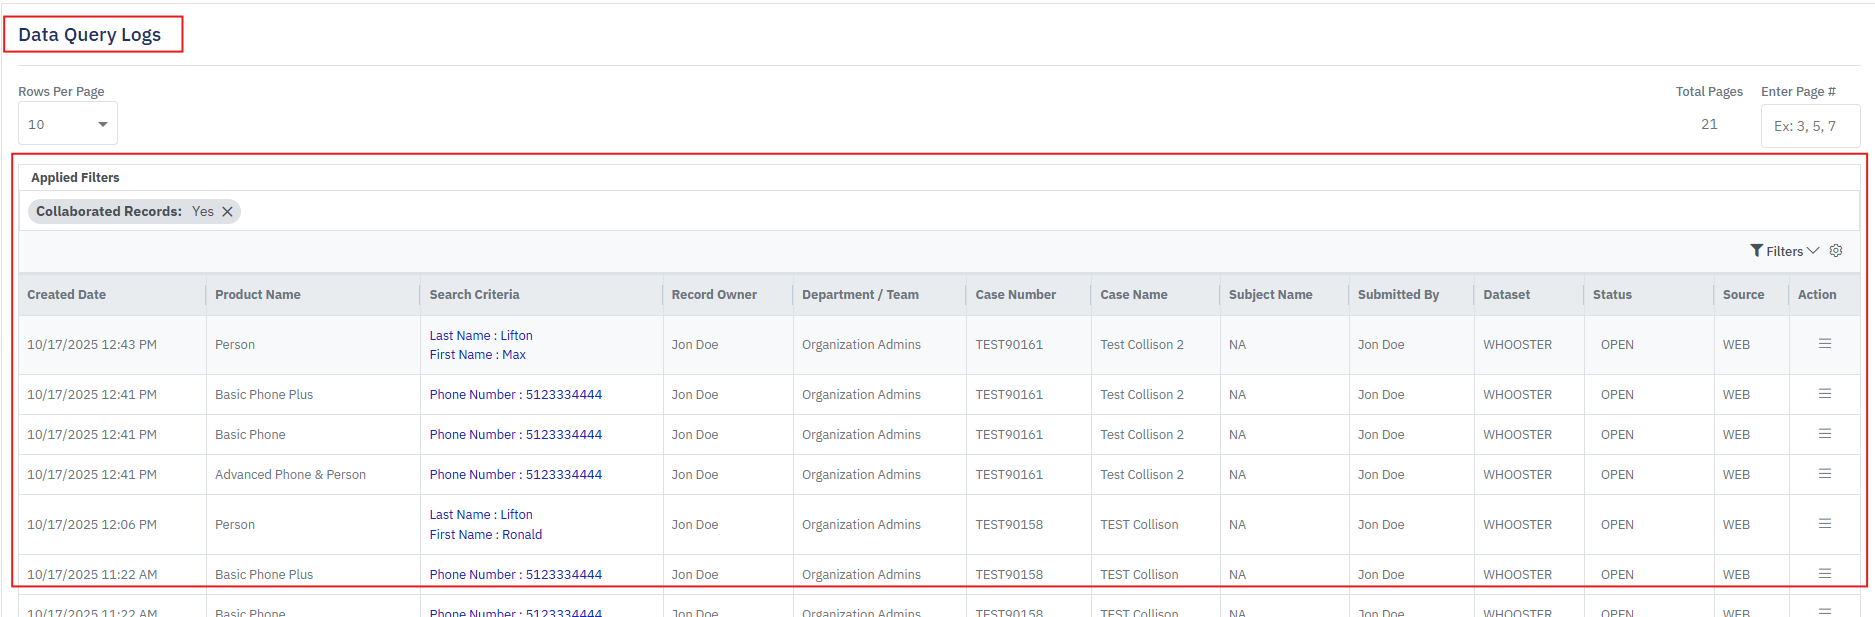The height and width of the screenshot is (617, 1875).
Task: Open action menu for Advanced Phone & Person row
Action: pyautogui.click(x=1825, y=474)
